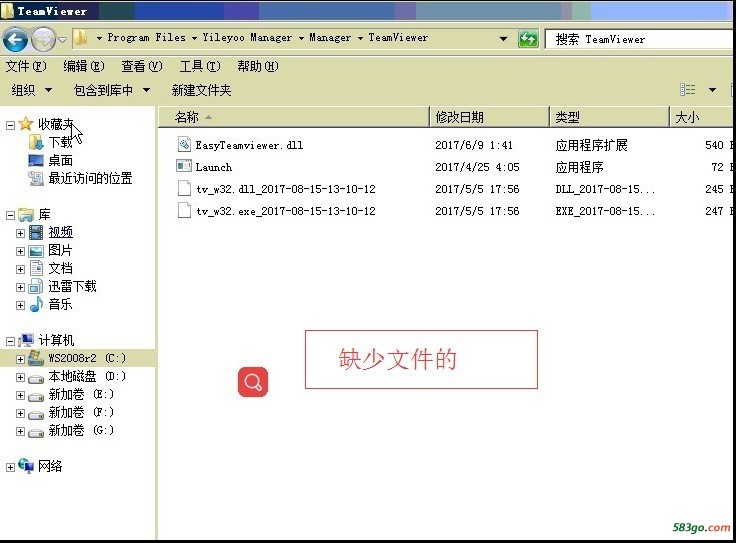Click the 桌面 desktop icon
736x543 pixels.
click(36, 161)
